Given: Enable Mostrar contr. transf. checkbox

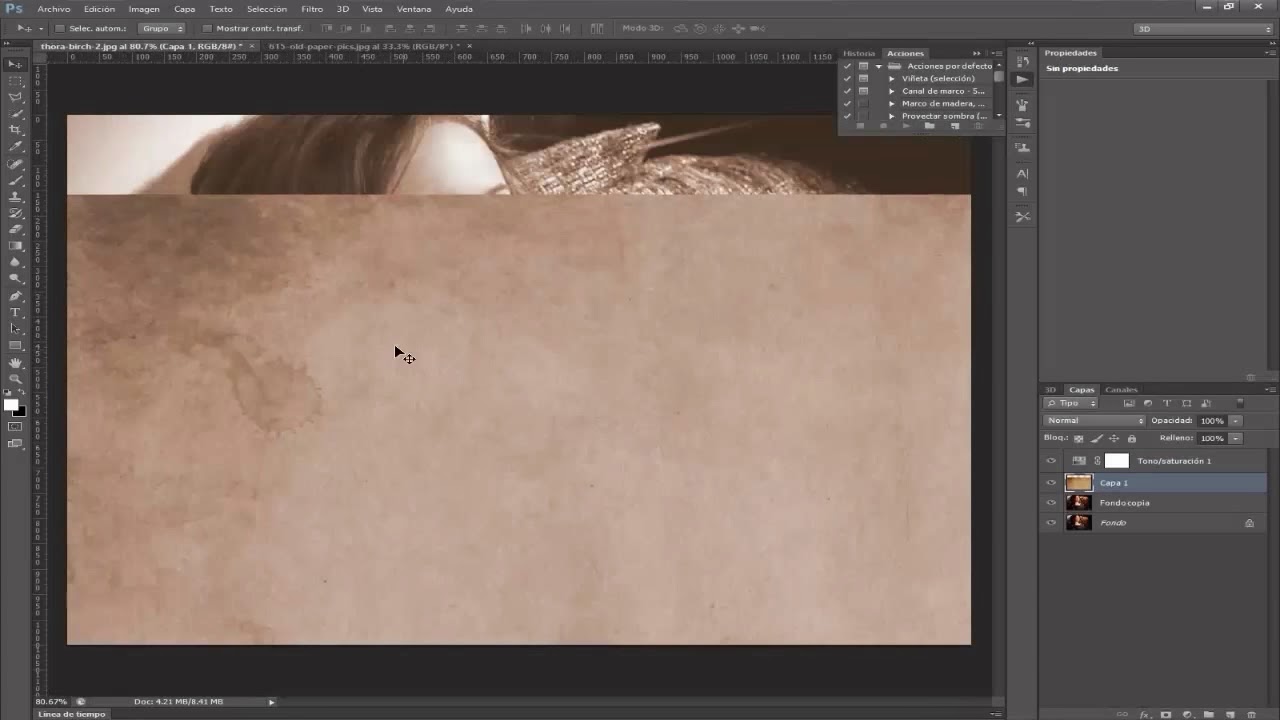Looking at the screenshot, I should 207,28.
